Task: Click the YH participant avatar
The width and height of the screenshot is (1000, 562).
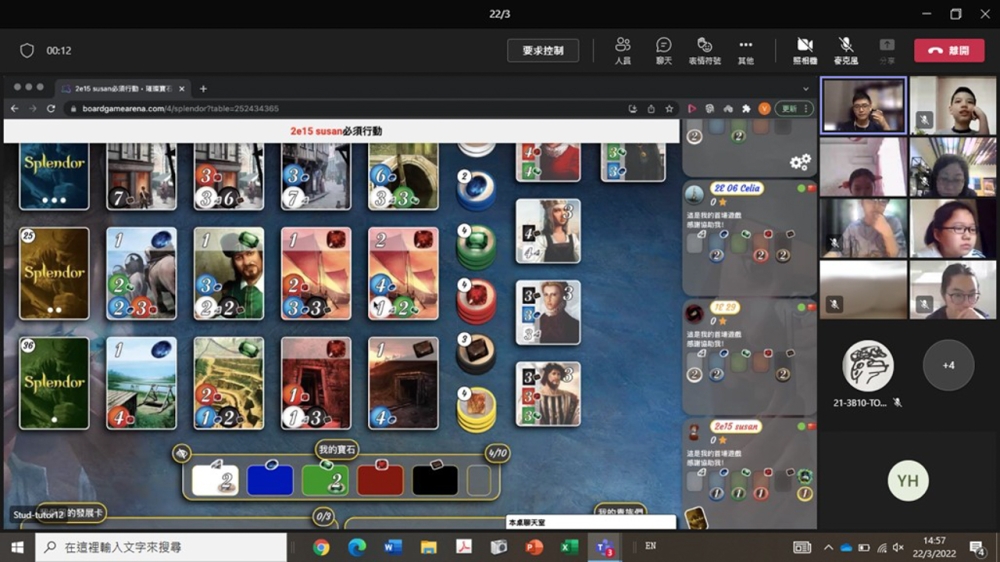Action: coord(908,480)
